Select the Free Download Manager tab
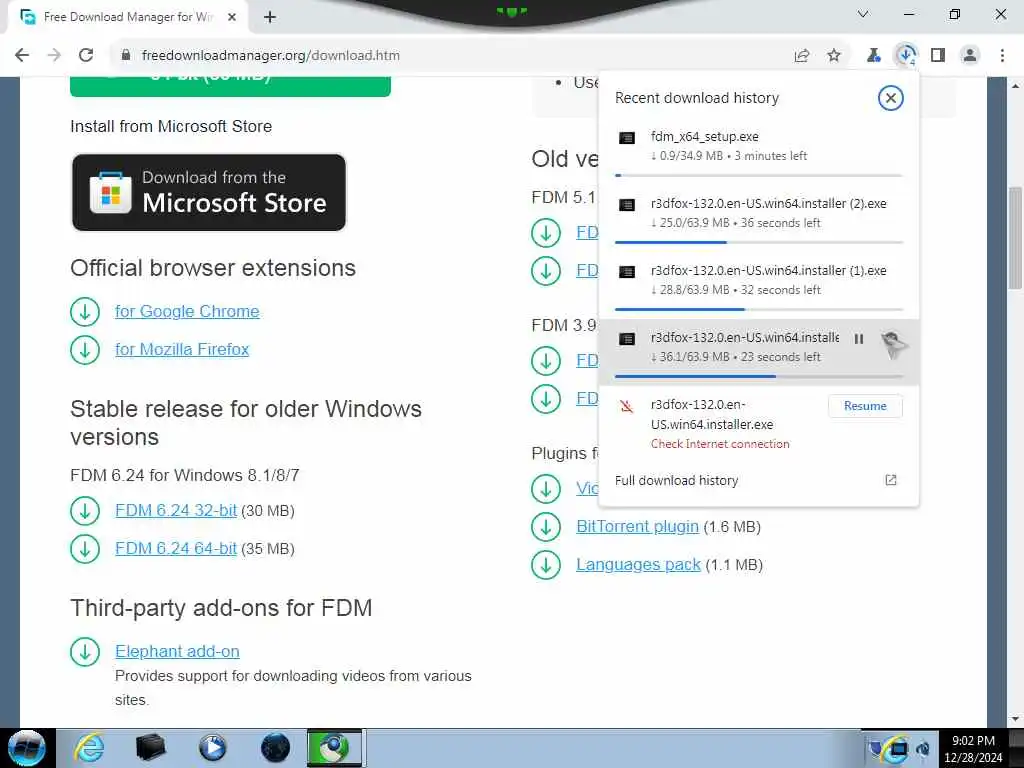1024x768 pixels. coord(127,17)
